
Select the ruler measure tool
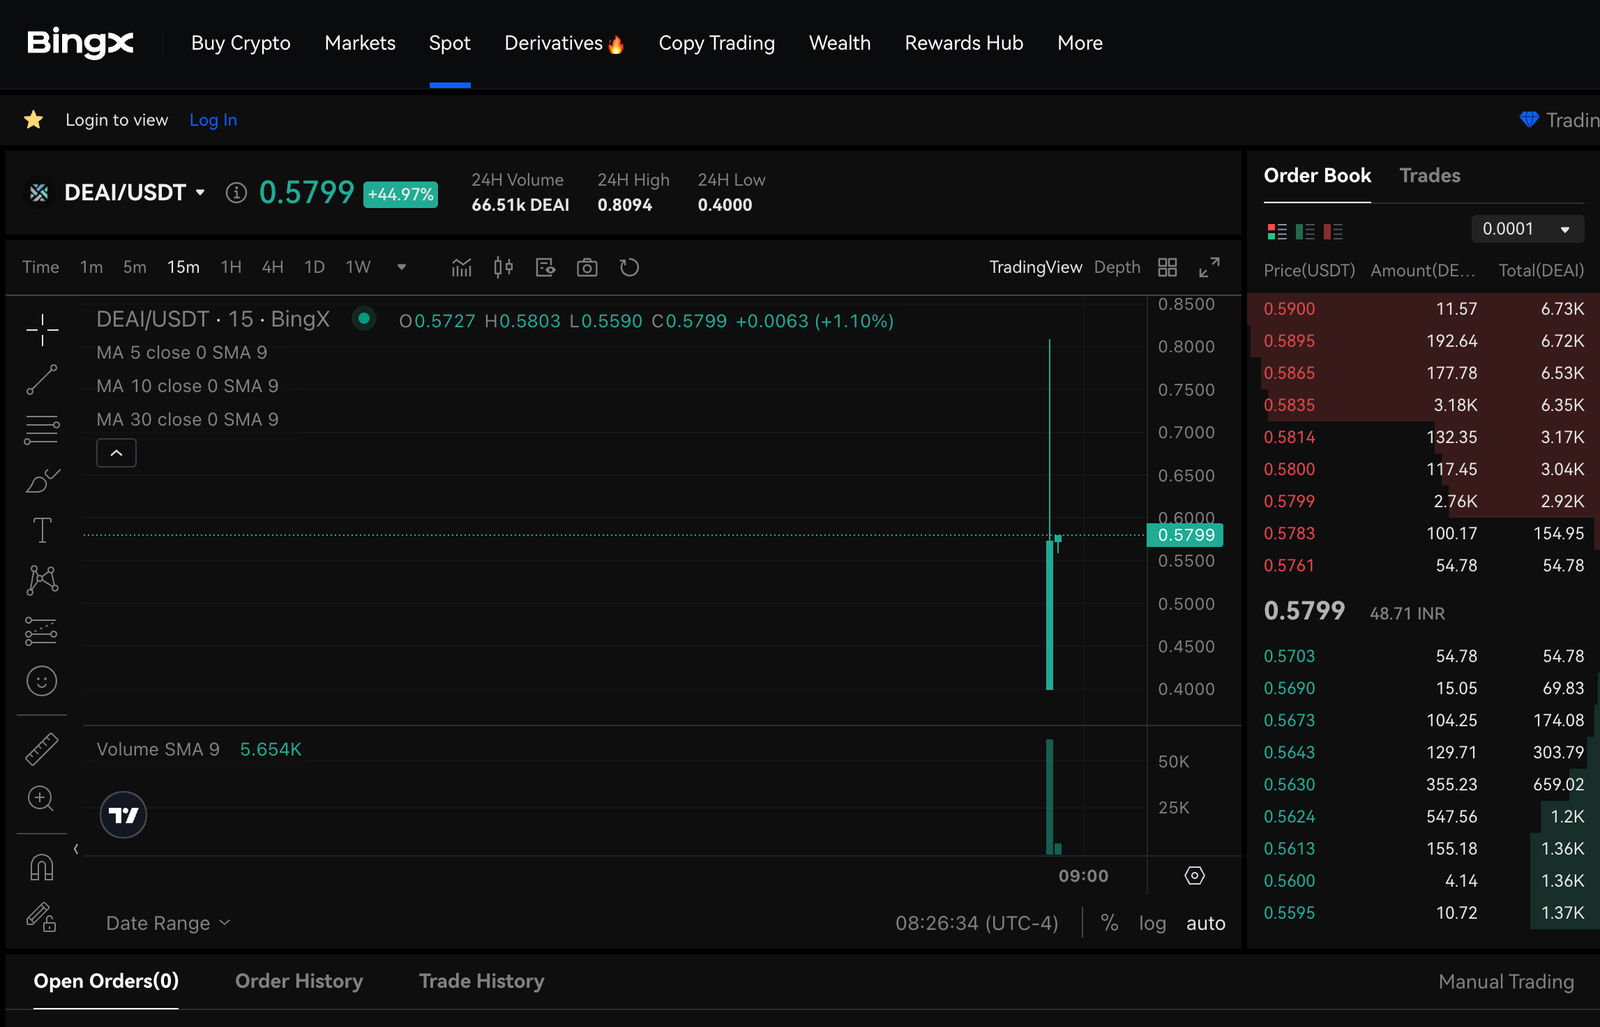coord(42,749)
